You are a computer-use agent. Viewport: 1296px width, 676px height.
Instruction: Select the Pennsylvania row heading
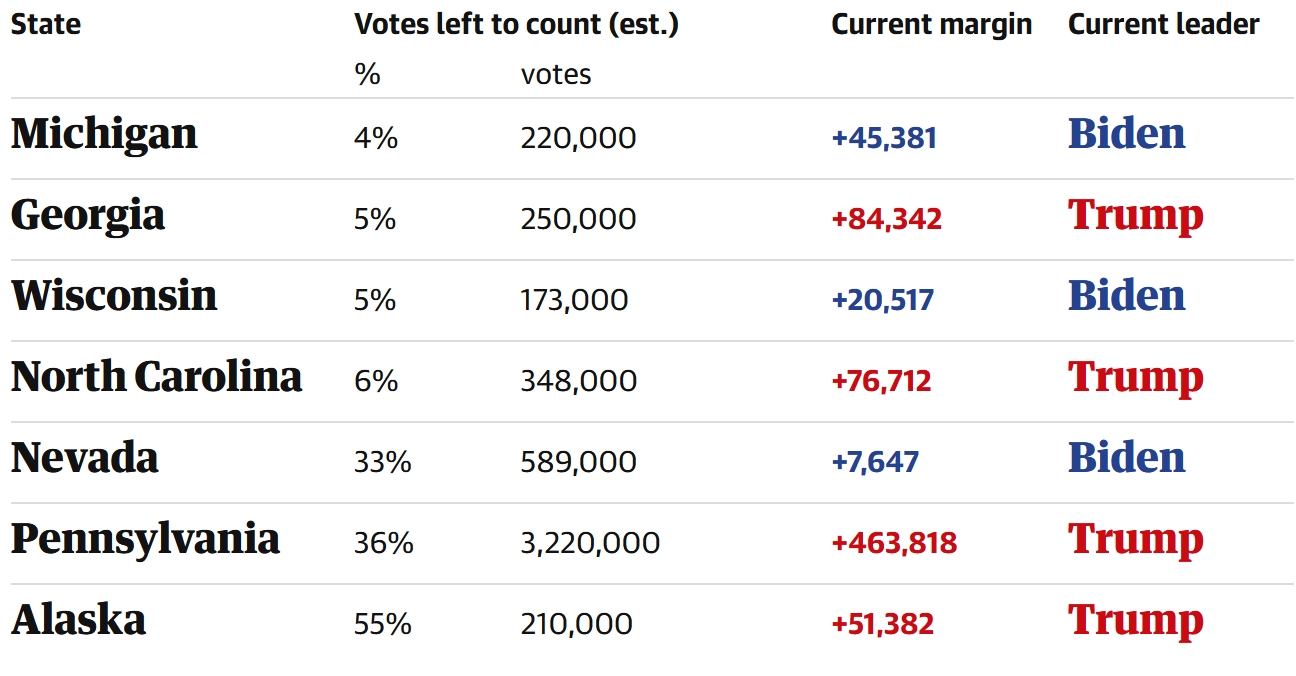pos(145,539)
